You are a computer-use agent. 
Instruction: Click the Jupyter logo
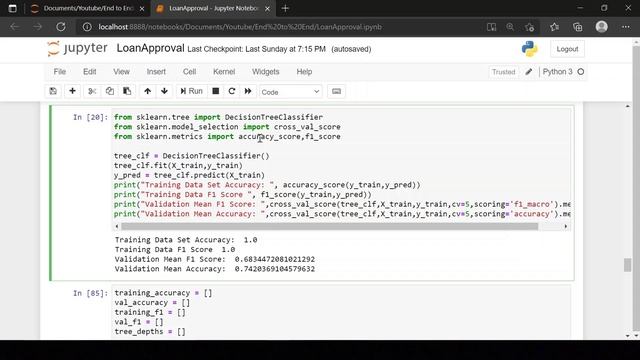tap(77, 49)
